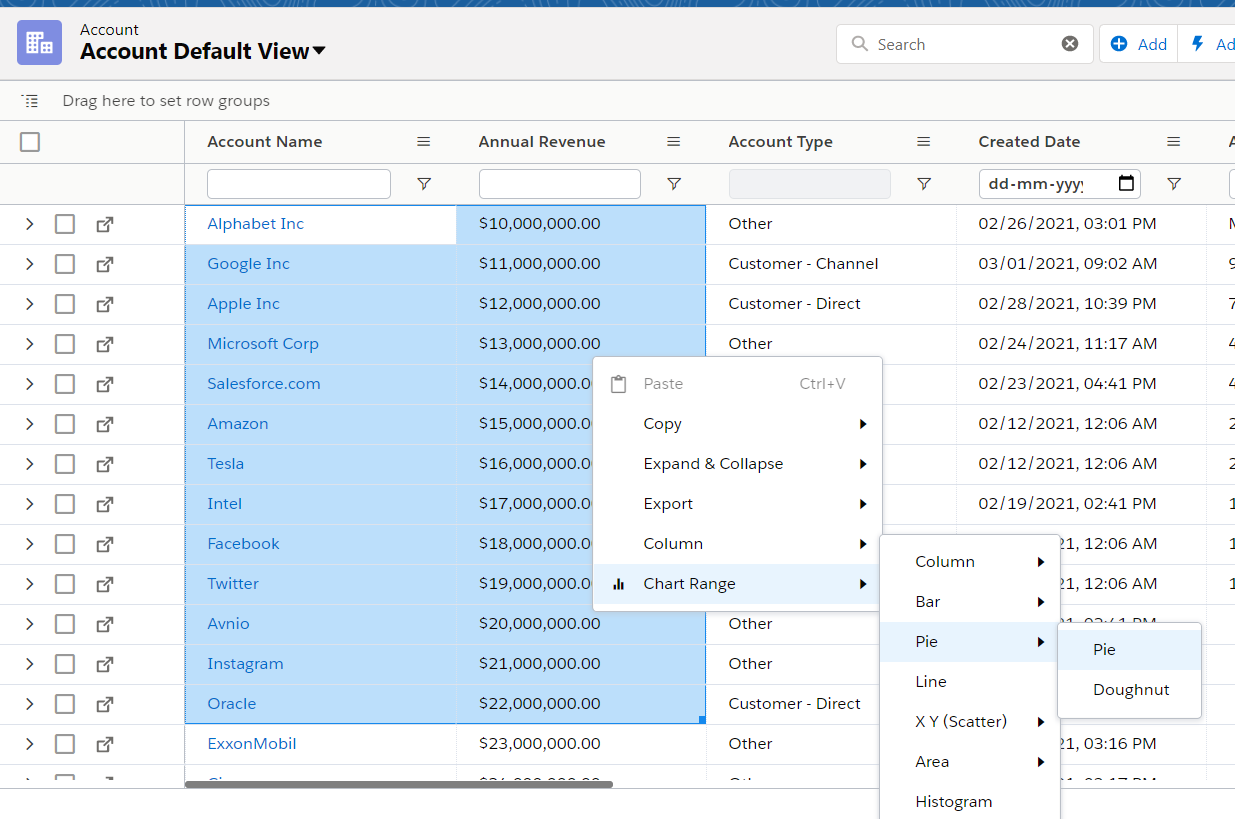Check the Google Inc row checkbox
1235x819 pixels.
tap(65, 264)
